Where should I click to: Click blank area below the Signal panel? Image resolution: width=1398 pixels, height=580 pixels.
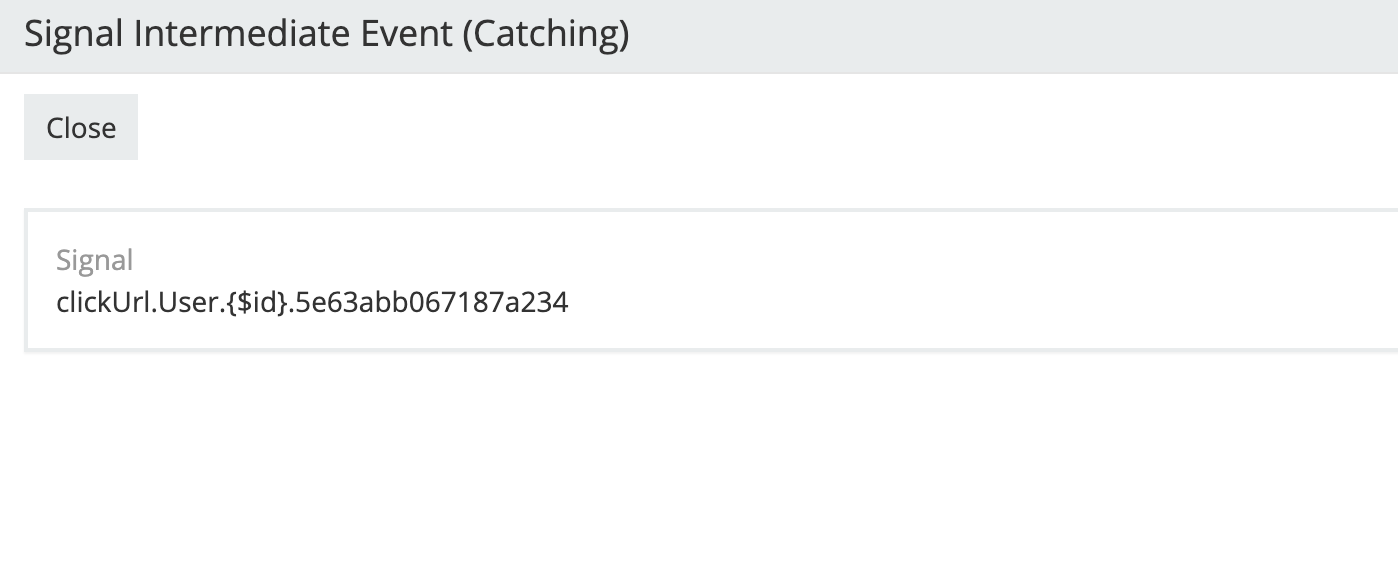[x=700, y=460]
